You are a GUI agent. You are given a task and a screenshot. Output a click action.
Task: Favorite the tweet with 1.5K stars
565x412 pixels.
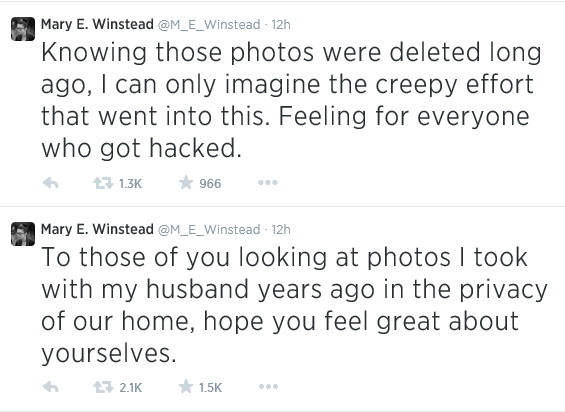pos(186,386)
